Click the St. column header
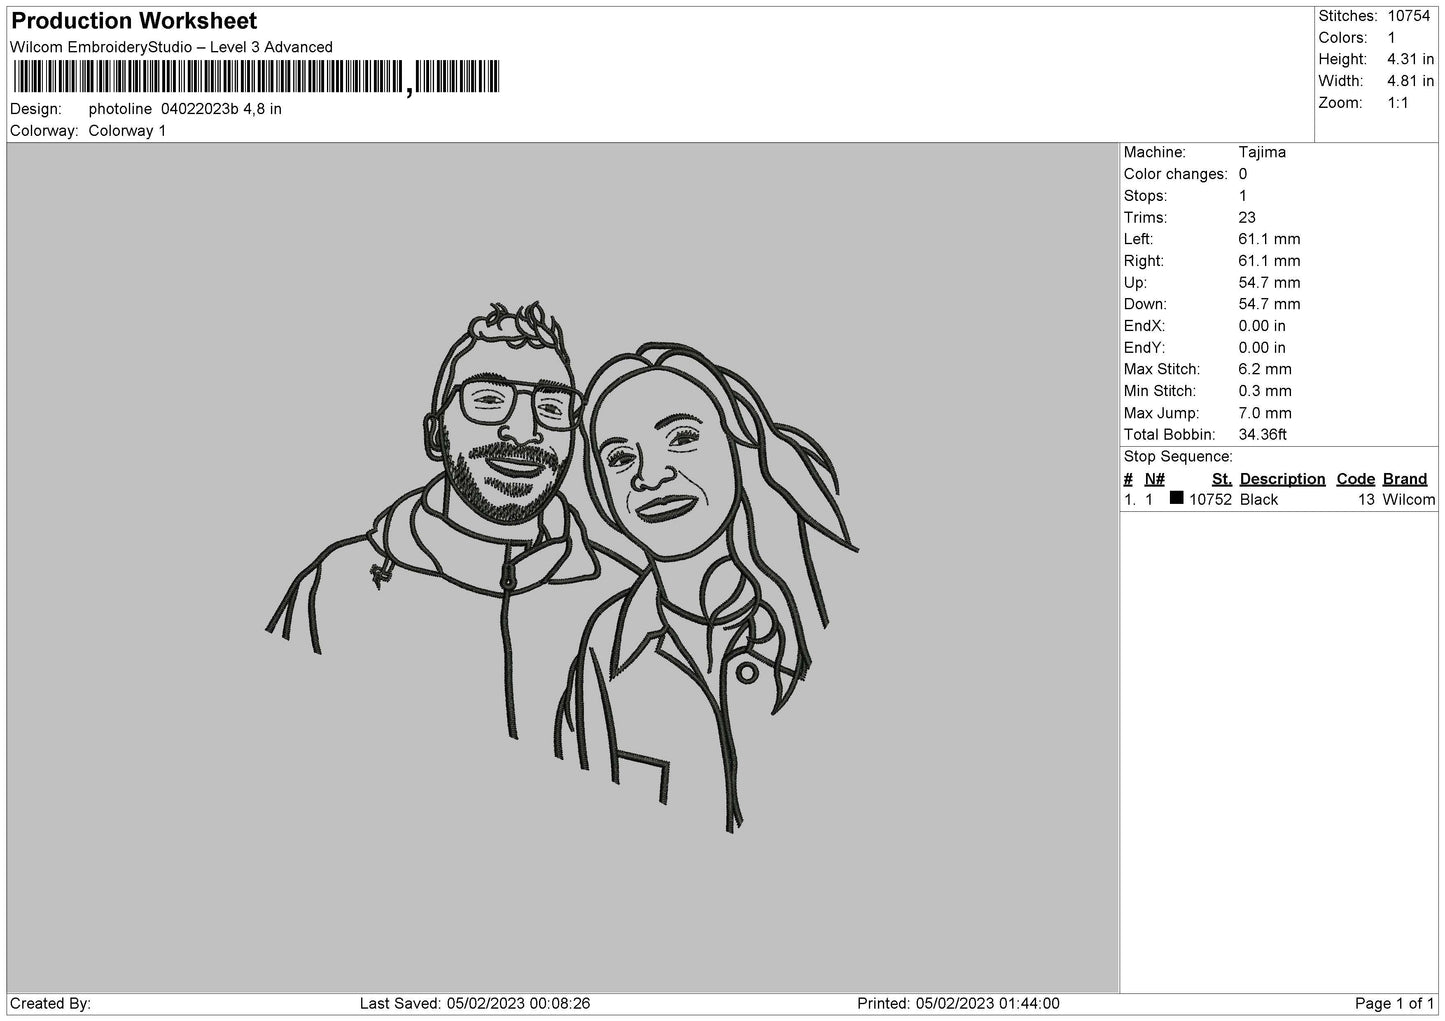The image size is (1445, 1021). click(1221, 479)
